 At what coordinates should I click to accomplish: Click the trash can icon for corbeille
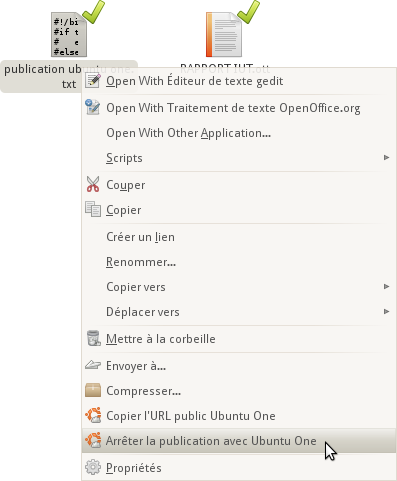coord(93,338)
